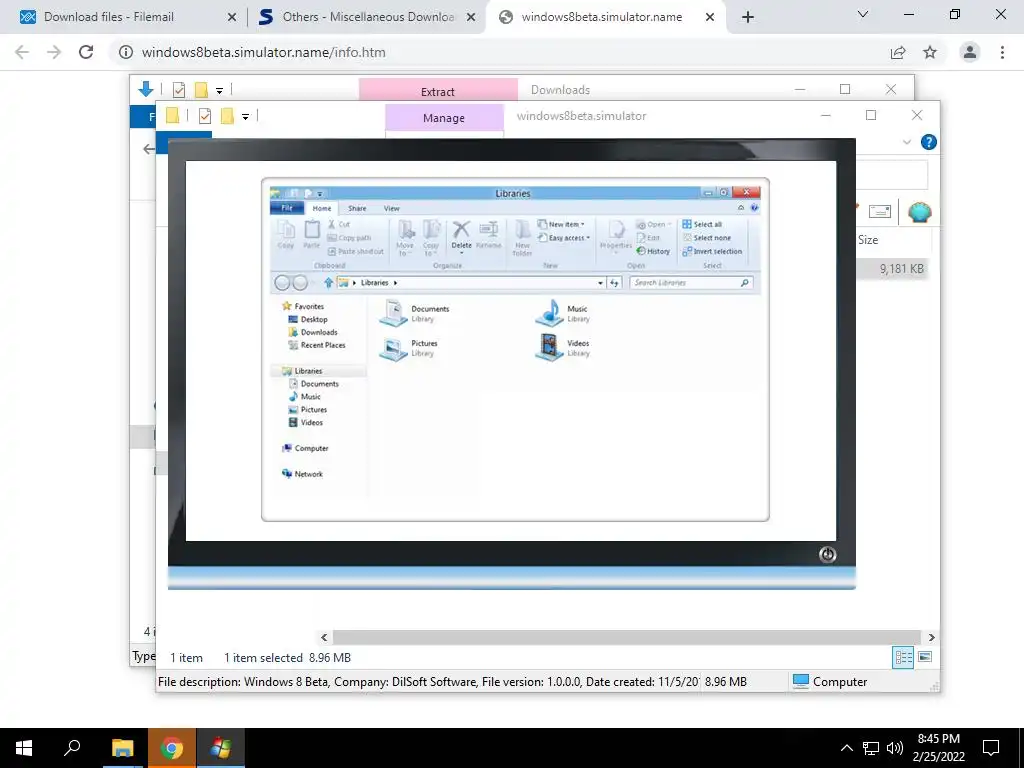1024x768 pixels.
Task: Expand the ribbon chevron beside help icon
Action: point(906,142)
